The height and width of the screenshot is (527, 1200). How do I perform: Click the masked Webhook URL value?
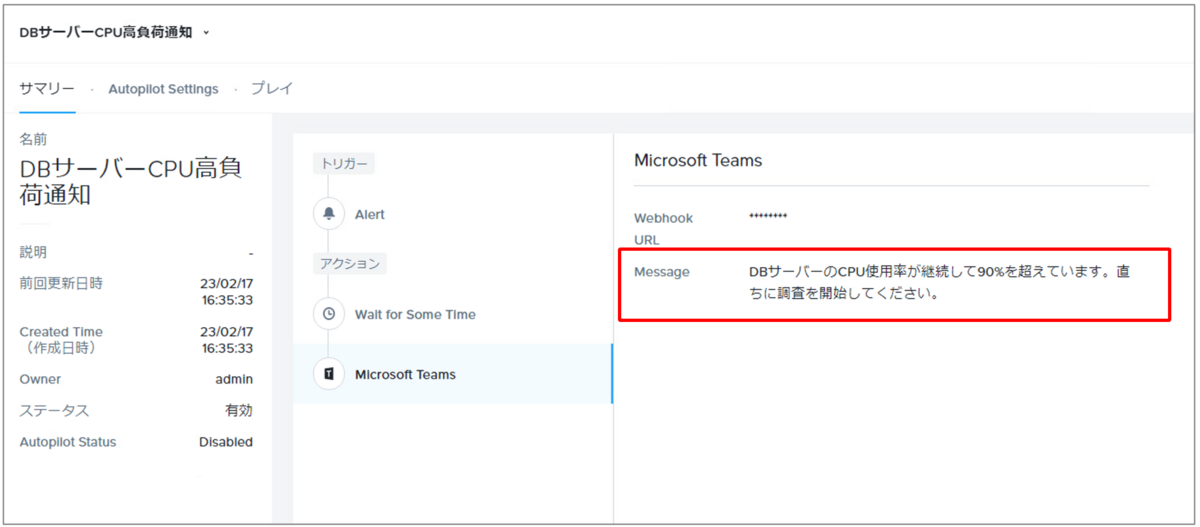click(x=768, y=216)
